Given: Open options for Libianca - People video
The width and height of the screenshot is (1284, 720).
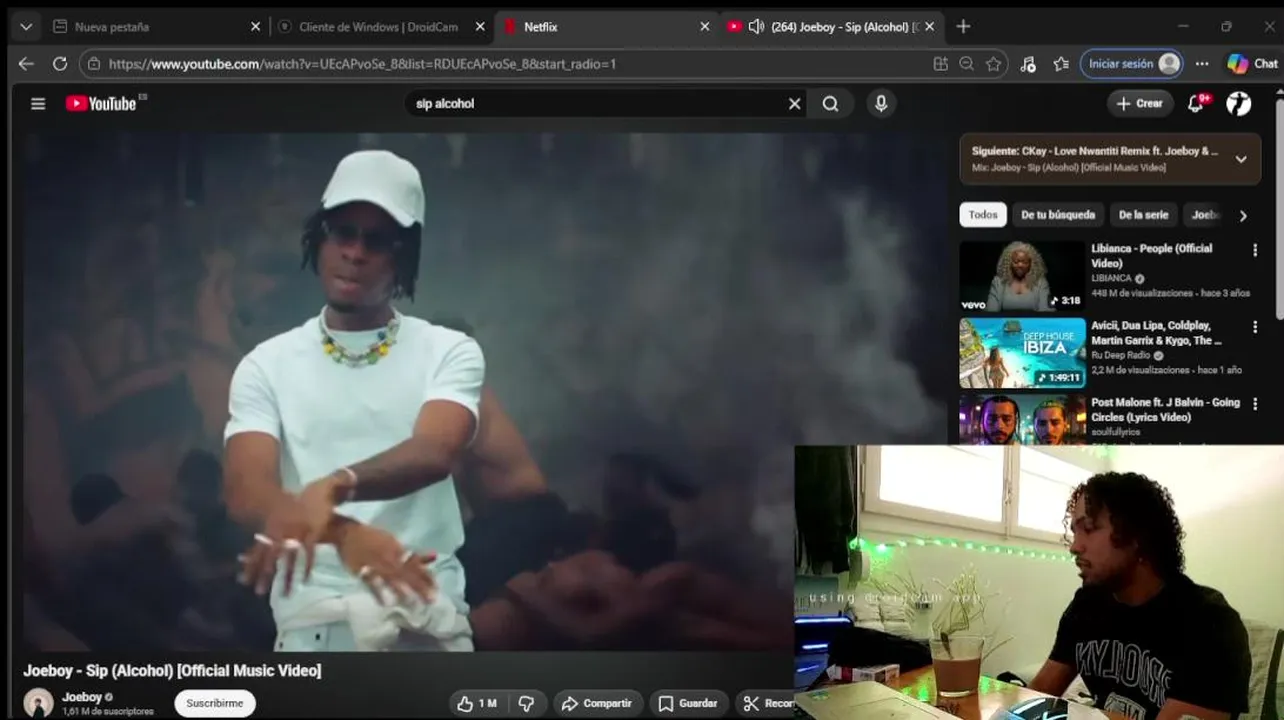Looking at the screenshot, I should 1255,250.
